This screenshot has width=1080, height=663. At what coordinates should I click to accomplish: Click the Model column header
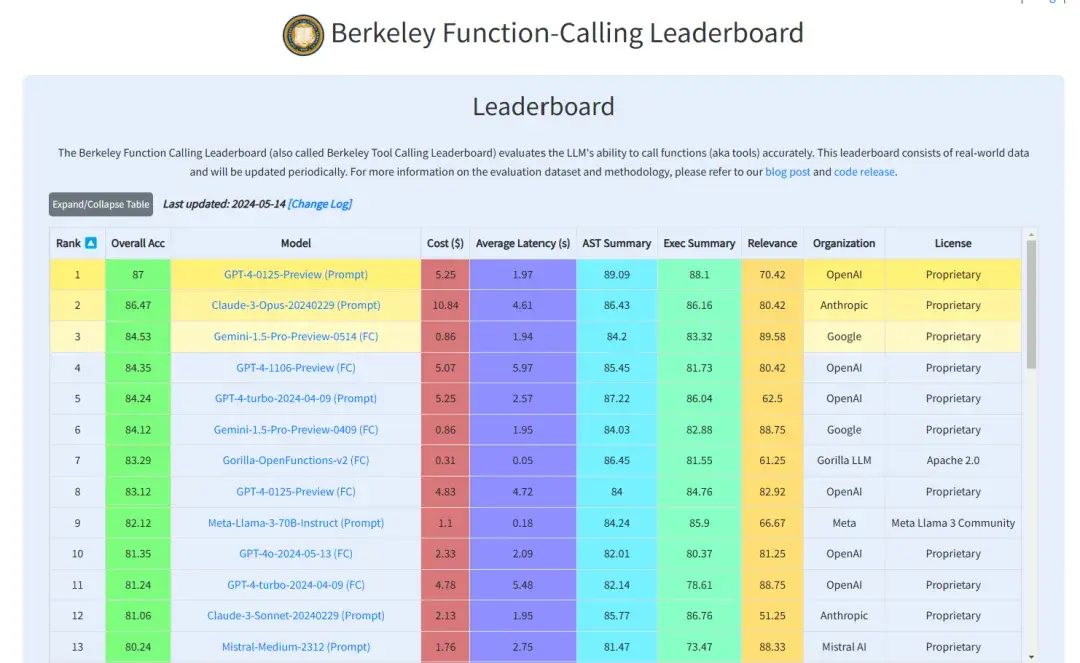point(296,243)
